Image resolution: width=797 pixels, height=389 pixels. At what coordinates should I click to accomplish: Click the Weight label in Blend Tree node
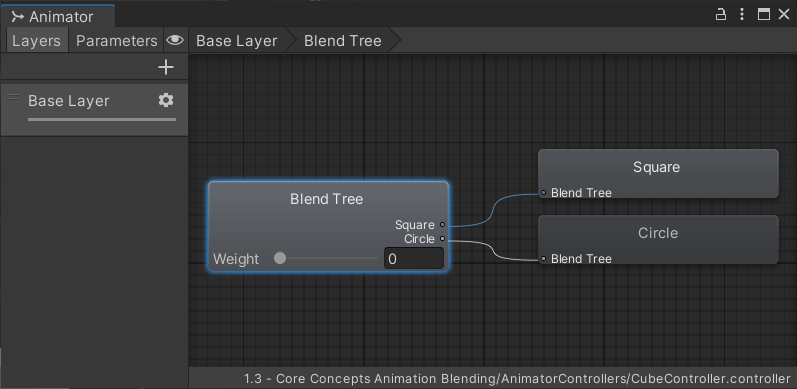(236, 259)
